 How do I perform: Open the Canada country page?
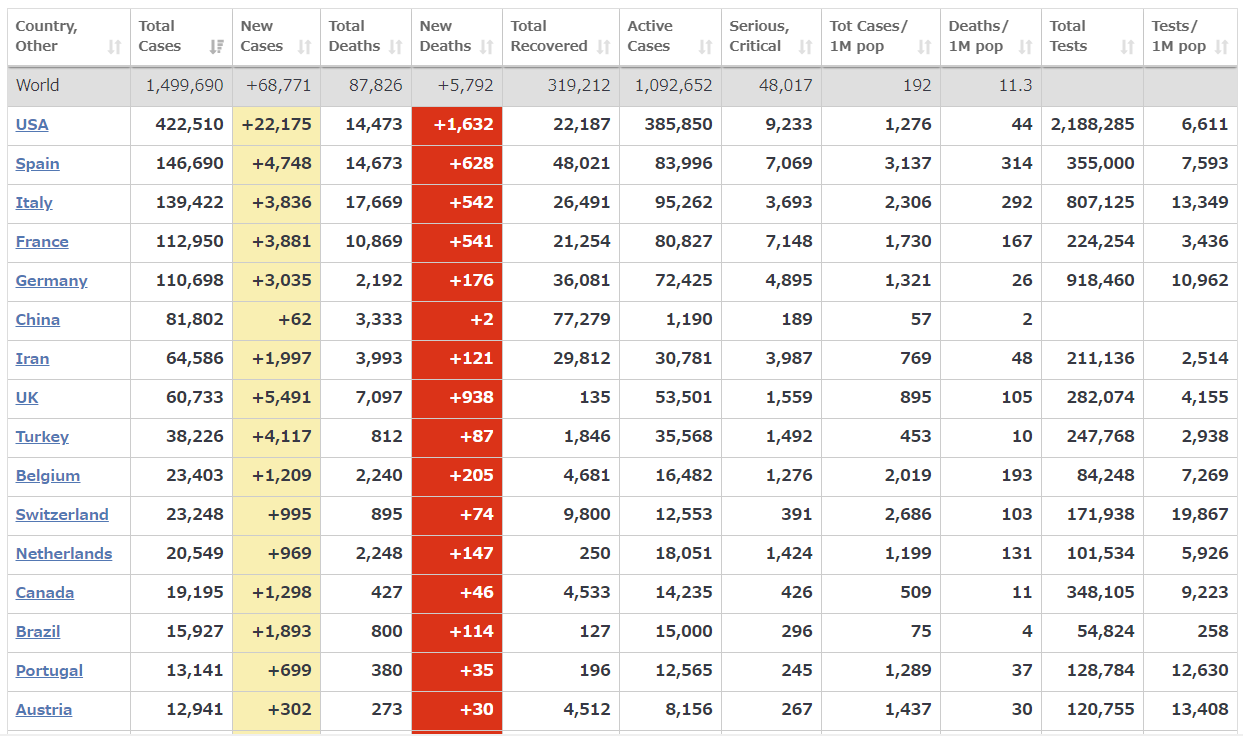click(x=45, y=593)
